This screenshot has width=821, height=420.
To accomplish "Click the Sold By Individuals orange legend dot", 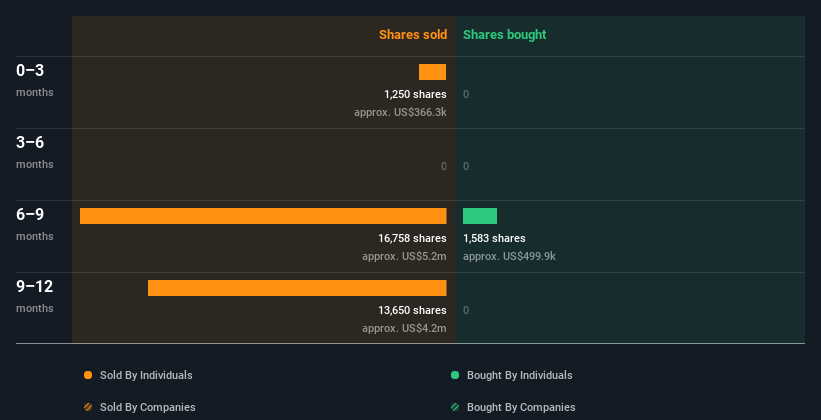I will click(x=88, y=375).
